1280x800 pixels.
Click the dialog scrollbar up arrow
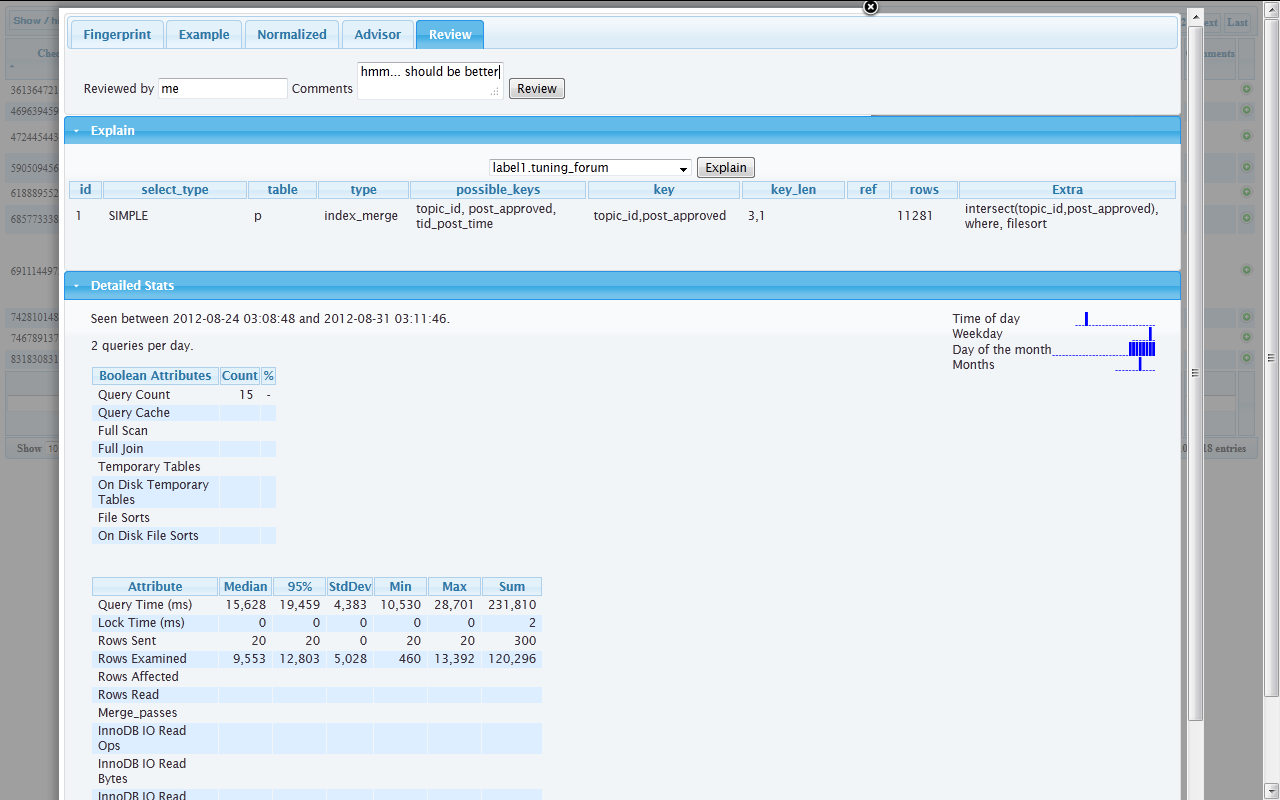(x=1194, y=19)
